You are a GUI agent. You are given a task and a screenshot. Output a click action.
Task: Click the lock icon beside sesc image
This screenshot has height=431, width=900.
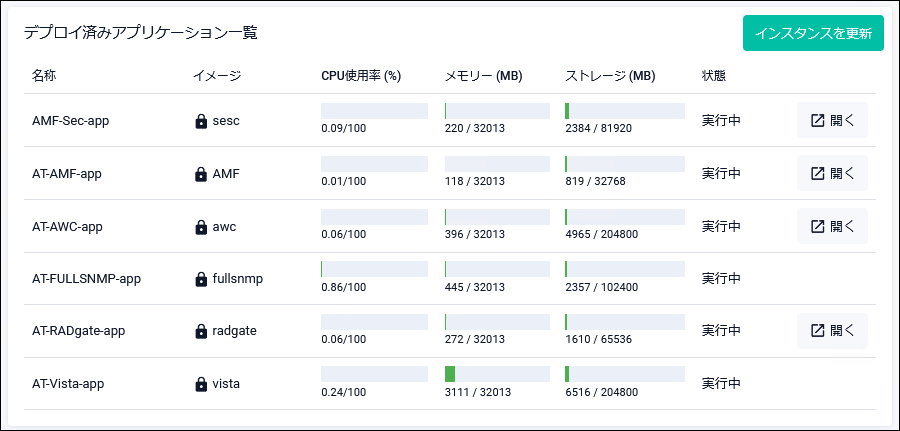(201, 121)
